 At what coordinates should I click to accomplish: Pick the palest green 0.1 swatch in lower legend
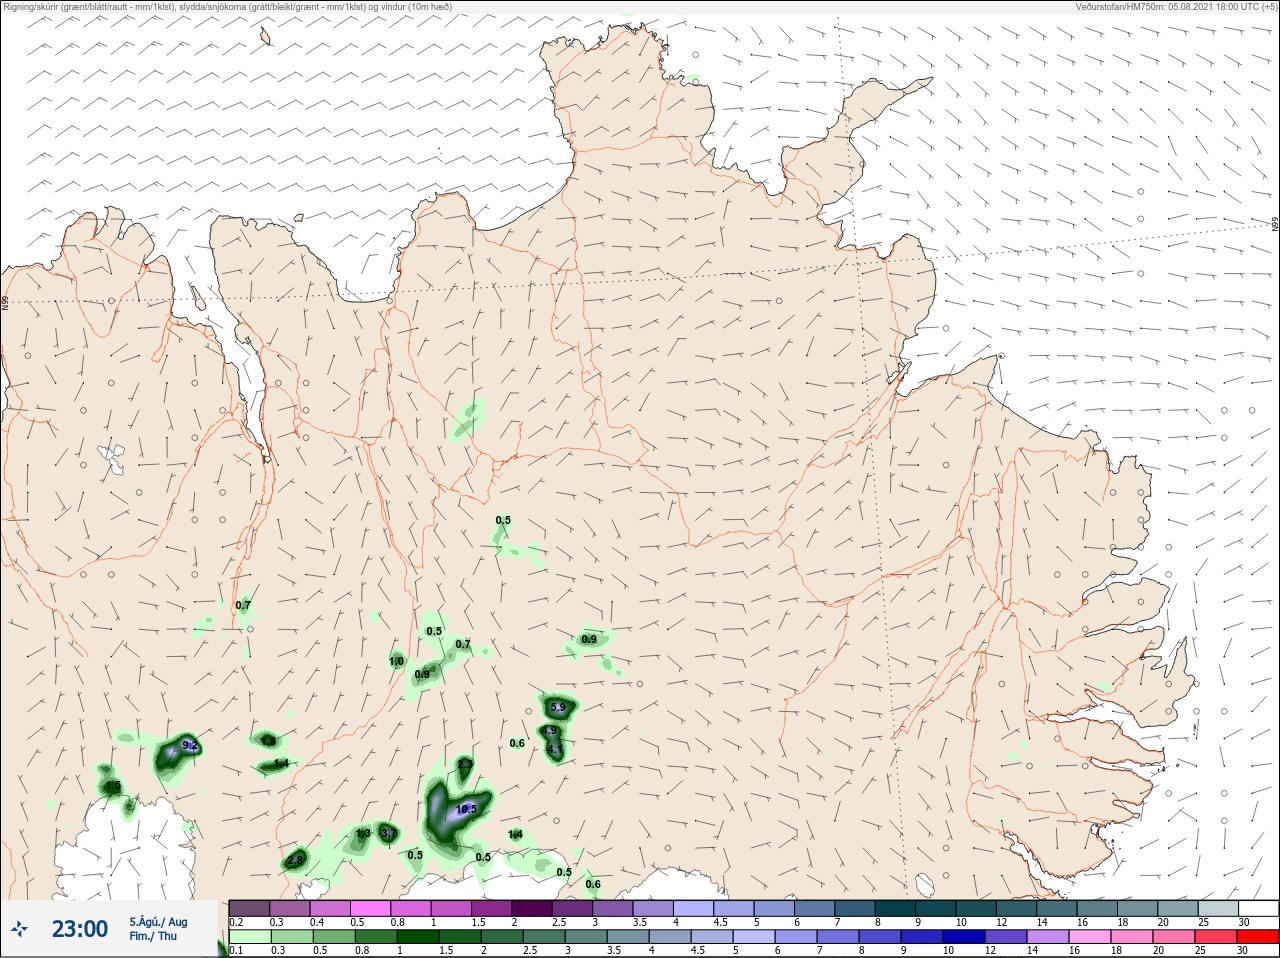(249, 938)
